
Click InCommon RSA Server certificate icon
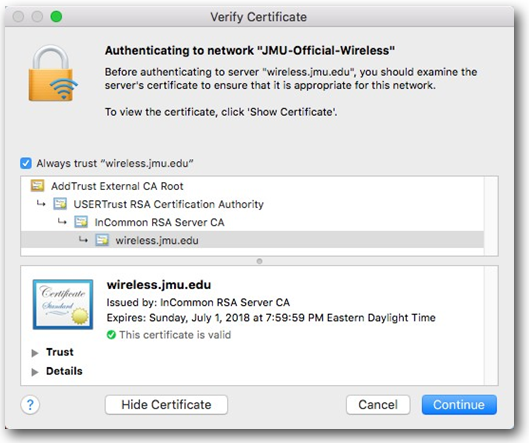click(x=81, y=222)
